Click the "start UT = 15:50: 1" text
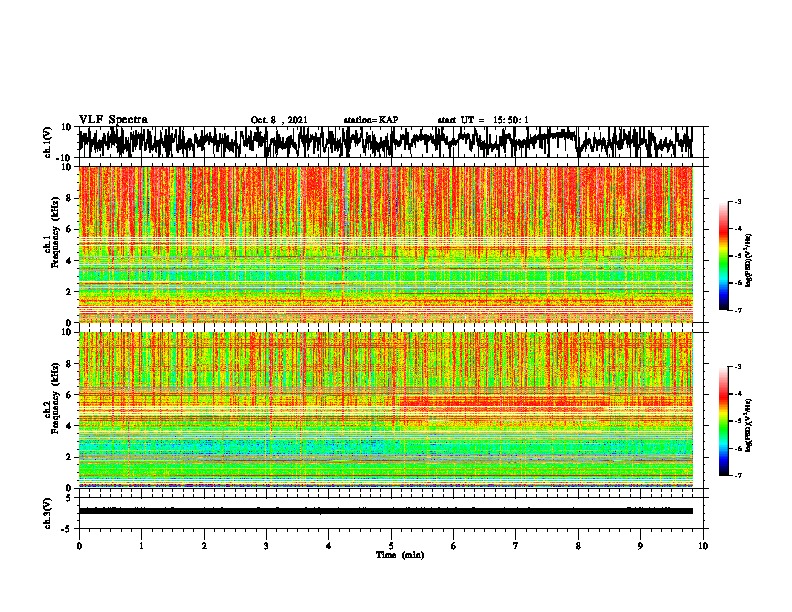Screen dimensions: 792x612 click(483, 120)
